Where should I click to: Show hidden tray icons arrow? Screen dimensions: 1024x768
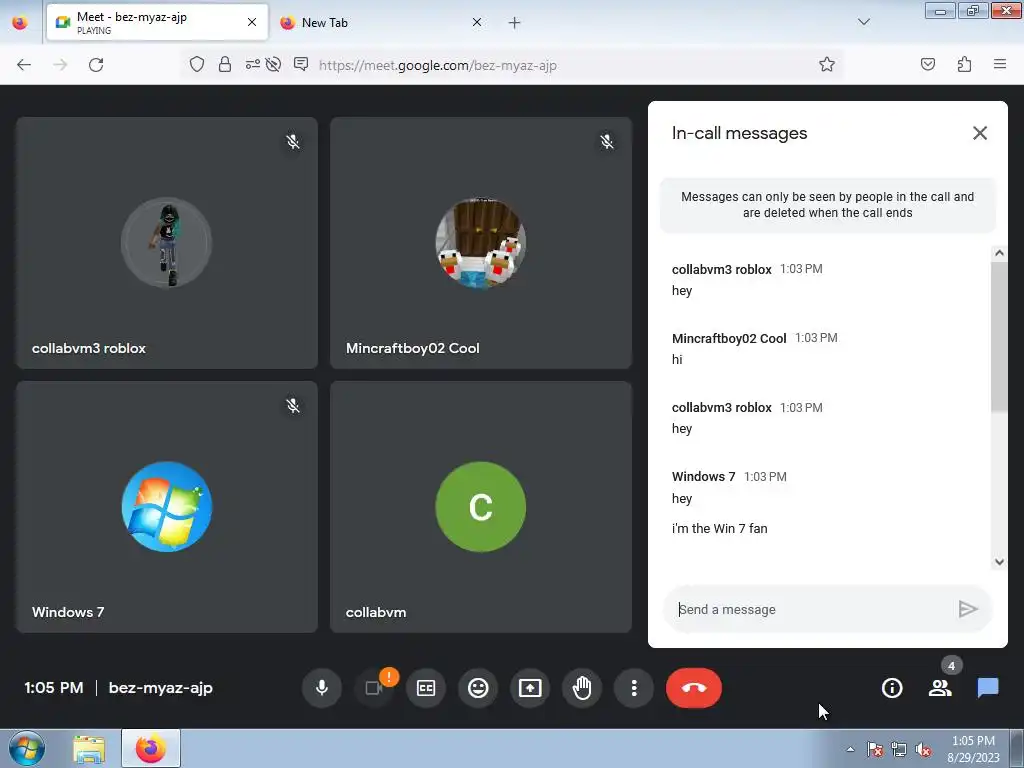click(850, 750)
